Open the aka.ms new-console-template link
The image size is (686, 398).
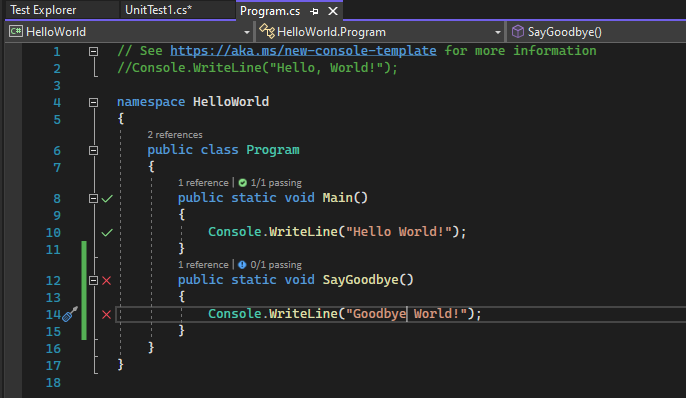click(x=303, y=51)
